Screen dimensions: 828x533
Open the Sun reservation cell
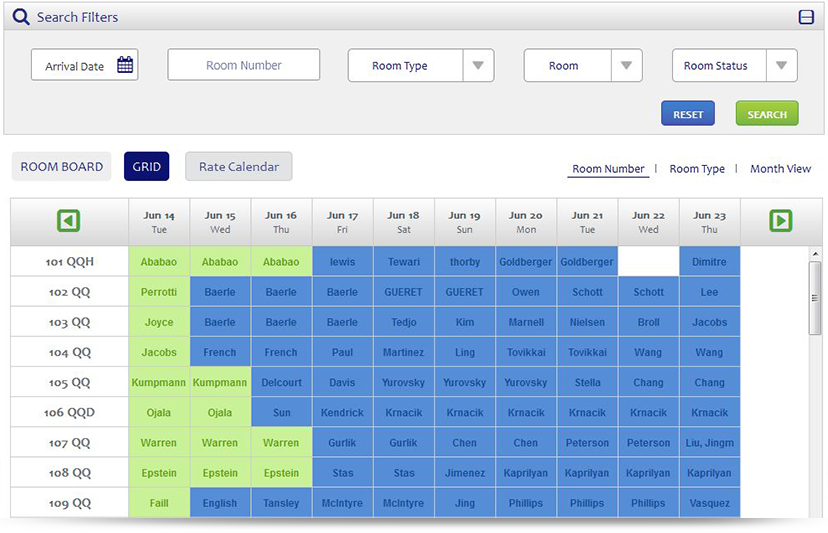[281, 413]
